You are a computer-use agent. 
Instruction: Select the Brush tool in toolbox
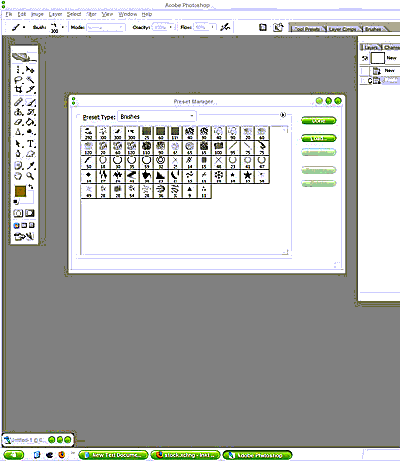(x=30, y=102)
